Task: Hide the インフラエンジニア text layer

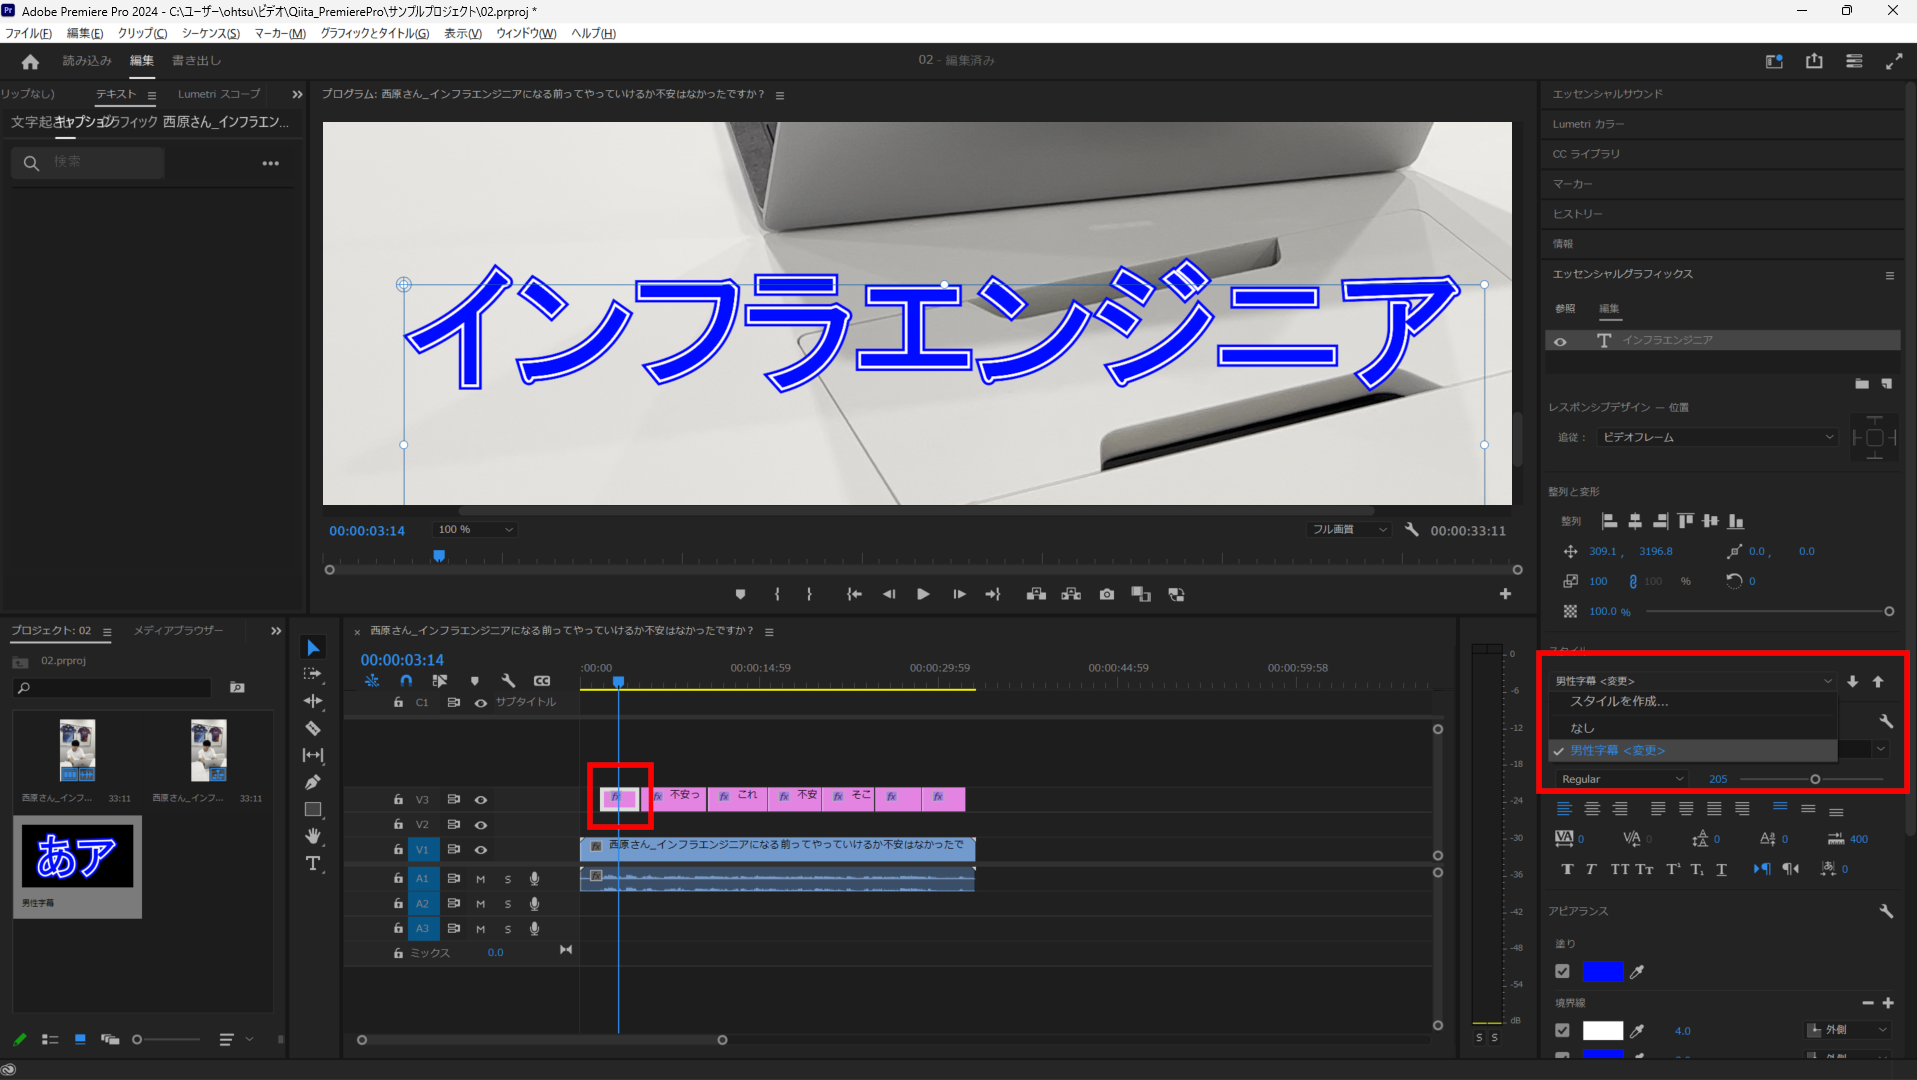Action: click(x=1560, y=341)
